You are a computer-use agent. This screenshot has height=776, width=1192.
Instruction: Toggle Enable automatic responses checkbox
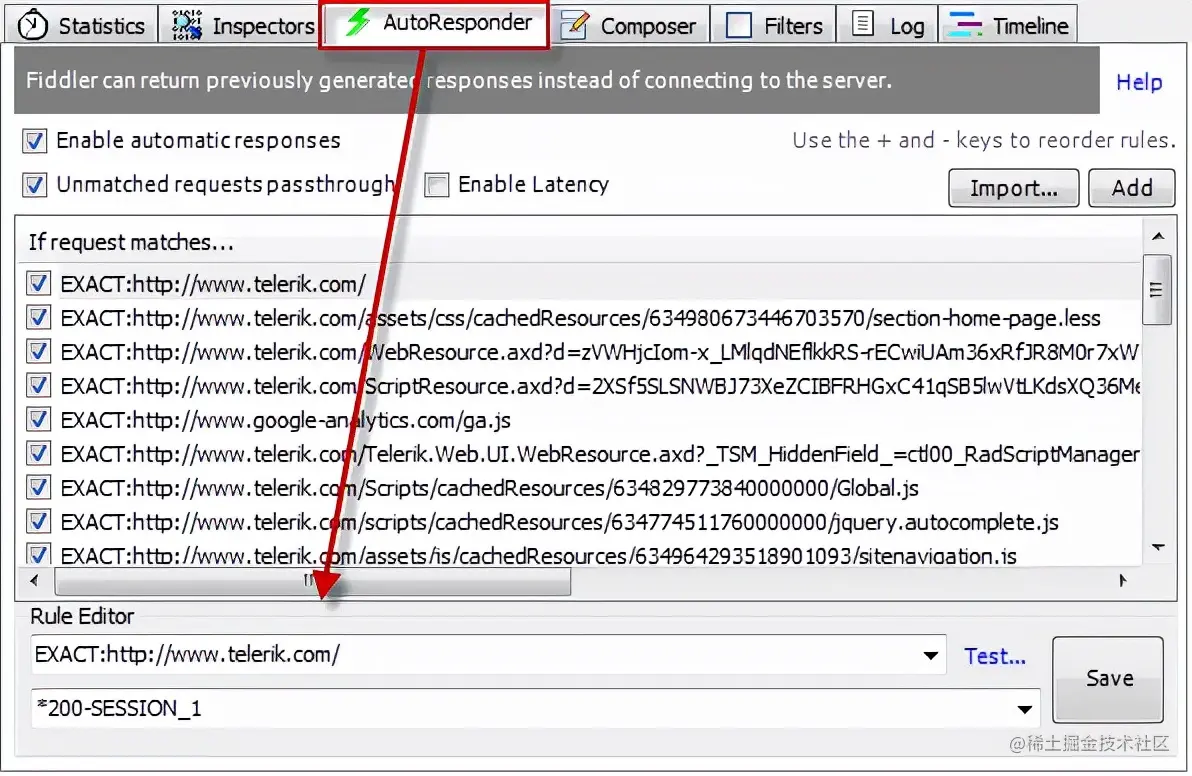[x=34, y=141]
